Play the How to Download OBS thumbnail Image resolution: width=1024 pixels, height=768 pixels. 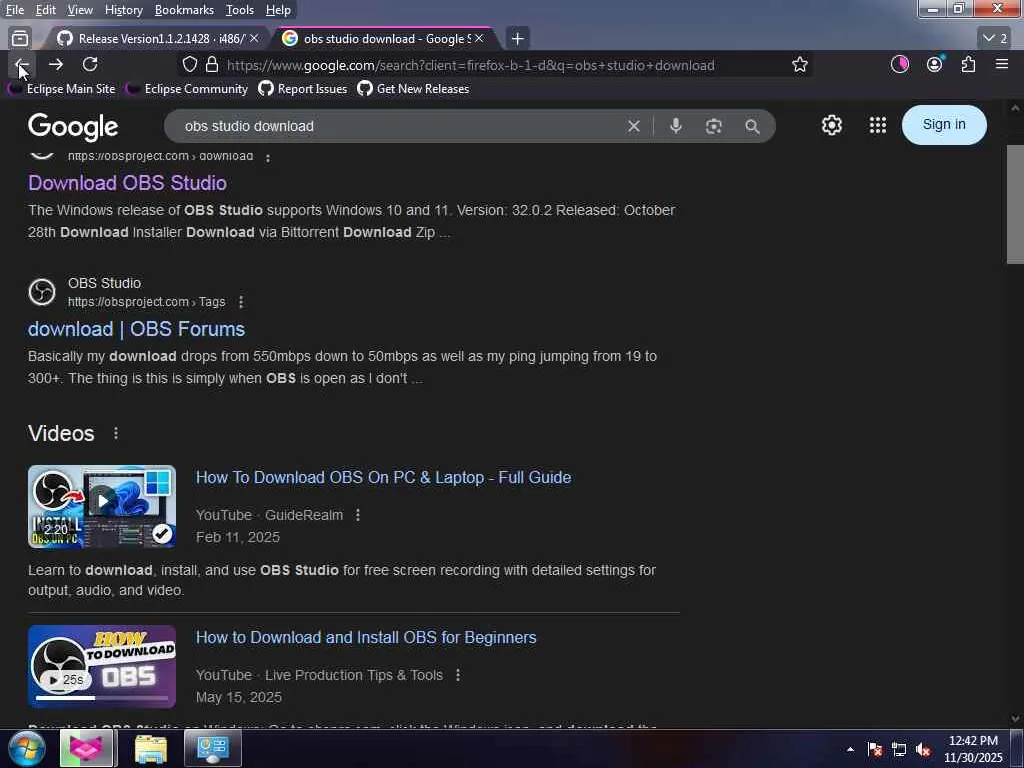click(102, 667)
